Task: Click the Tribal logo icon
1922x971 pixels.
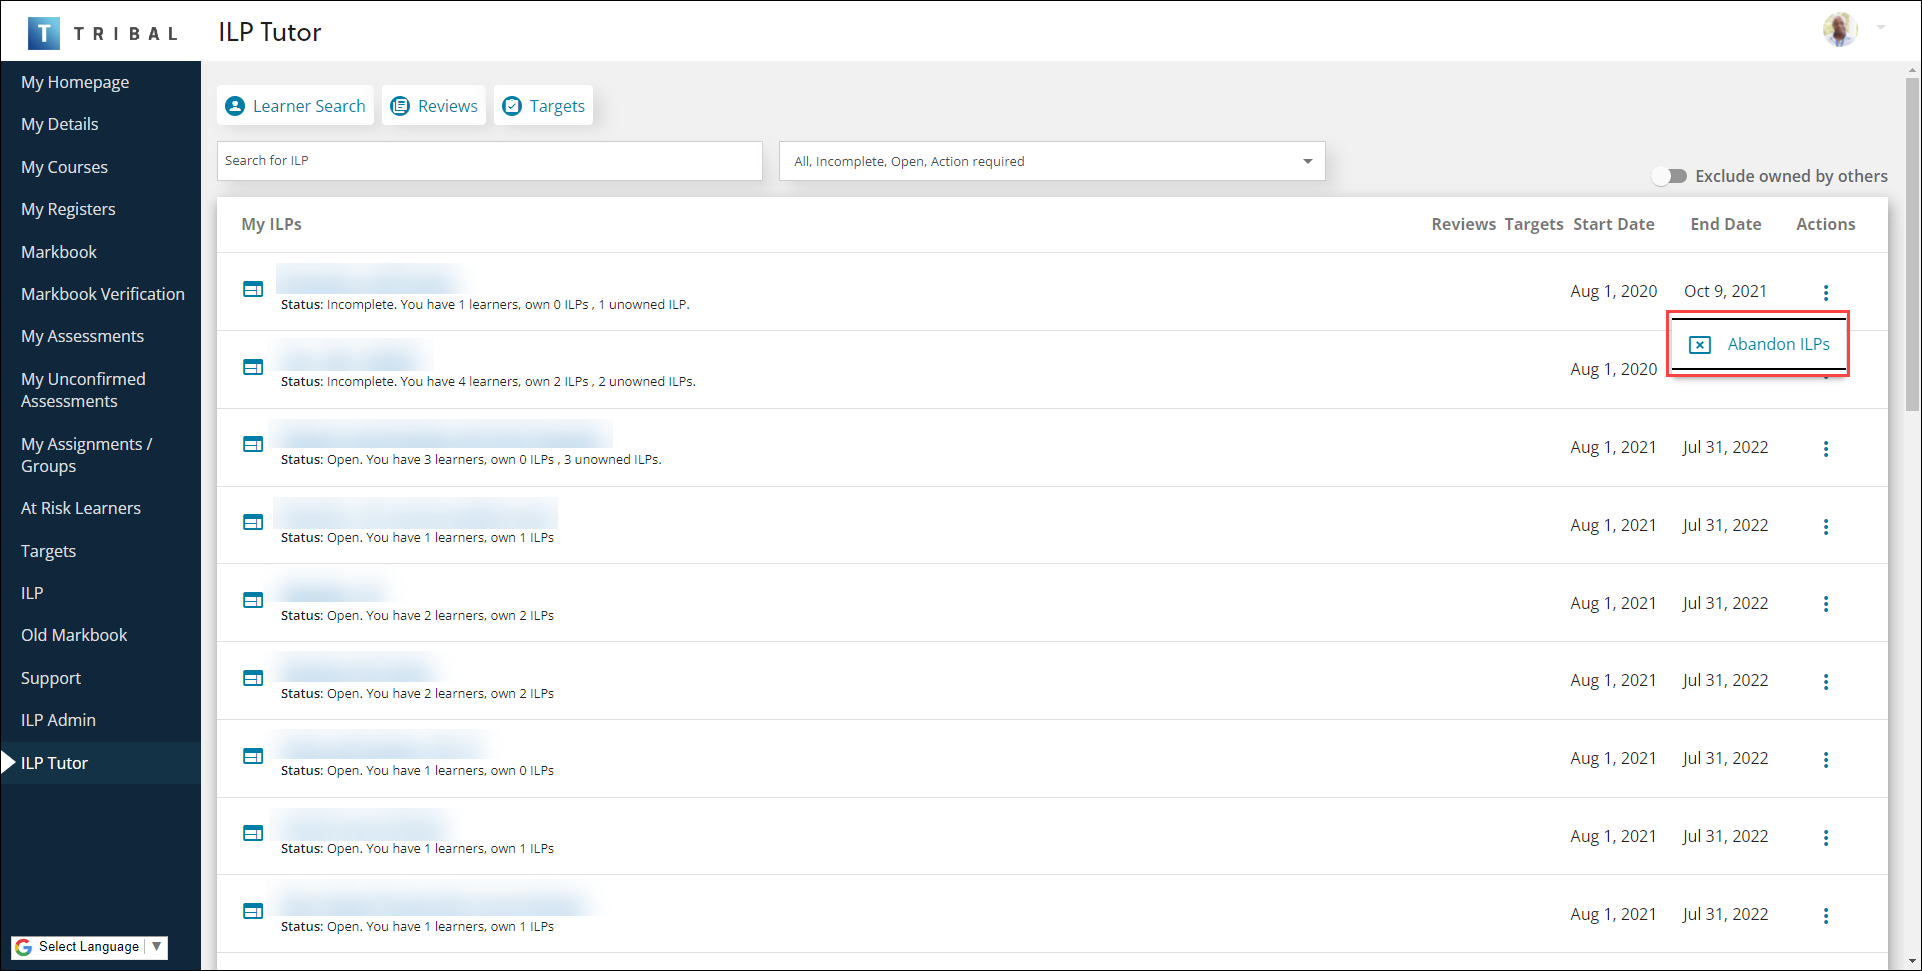Action: tap(44, 33)
